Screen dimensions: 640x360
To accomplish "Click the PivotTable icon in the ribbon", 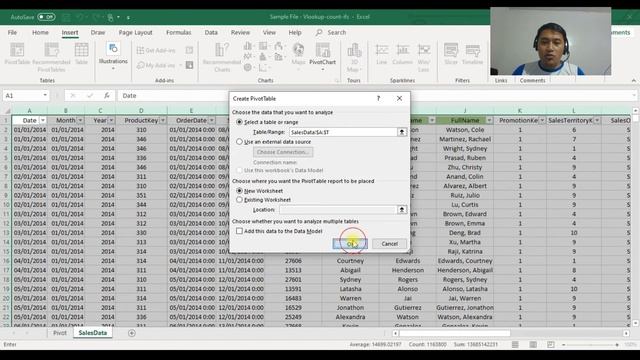I will [x=17, y=54].
